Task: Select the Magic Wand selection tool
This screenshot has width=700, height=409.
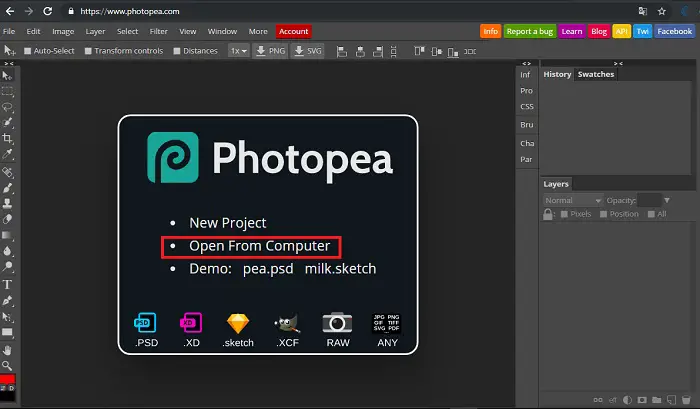Action: coord(8,122)
